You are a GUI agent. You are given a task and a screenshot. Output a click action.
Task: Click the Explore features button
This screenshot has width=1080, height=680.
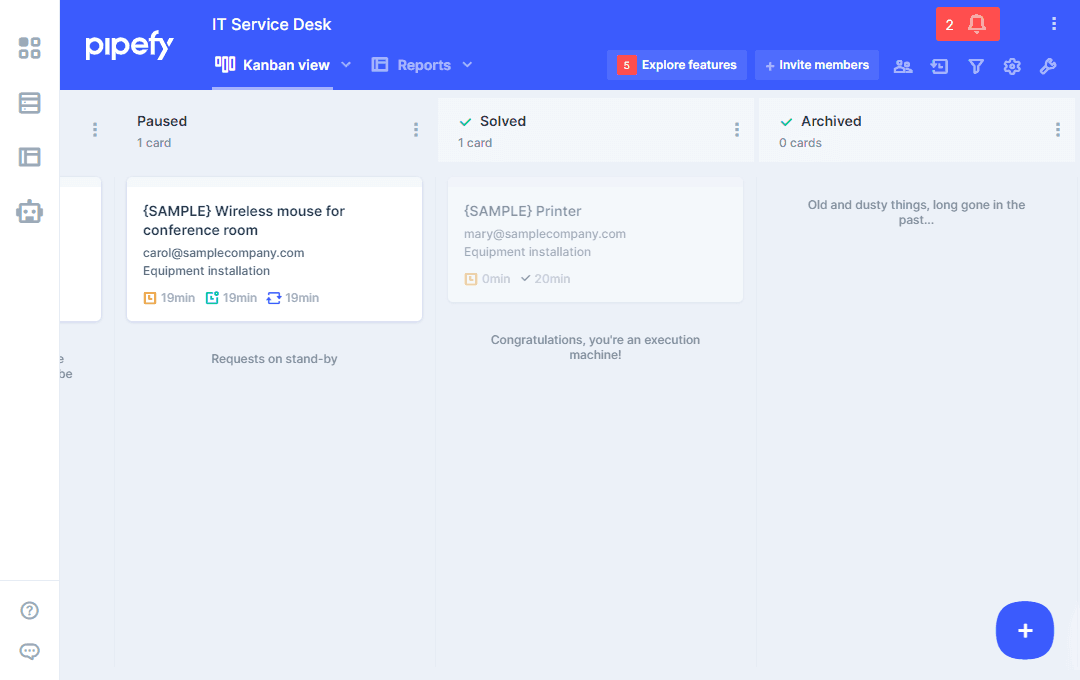tap(677, 65)
